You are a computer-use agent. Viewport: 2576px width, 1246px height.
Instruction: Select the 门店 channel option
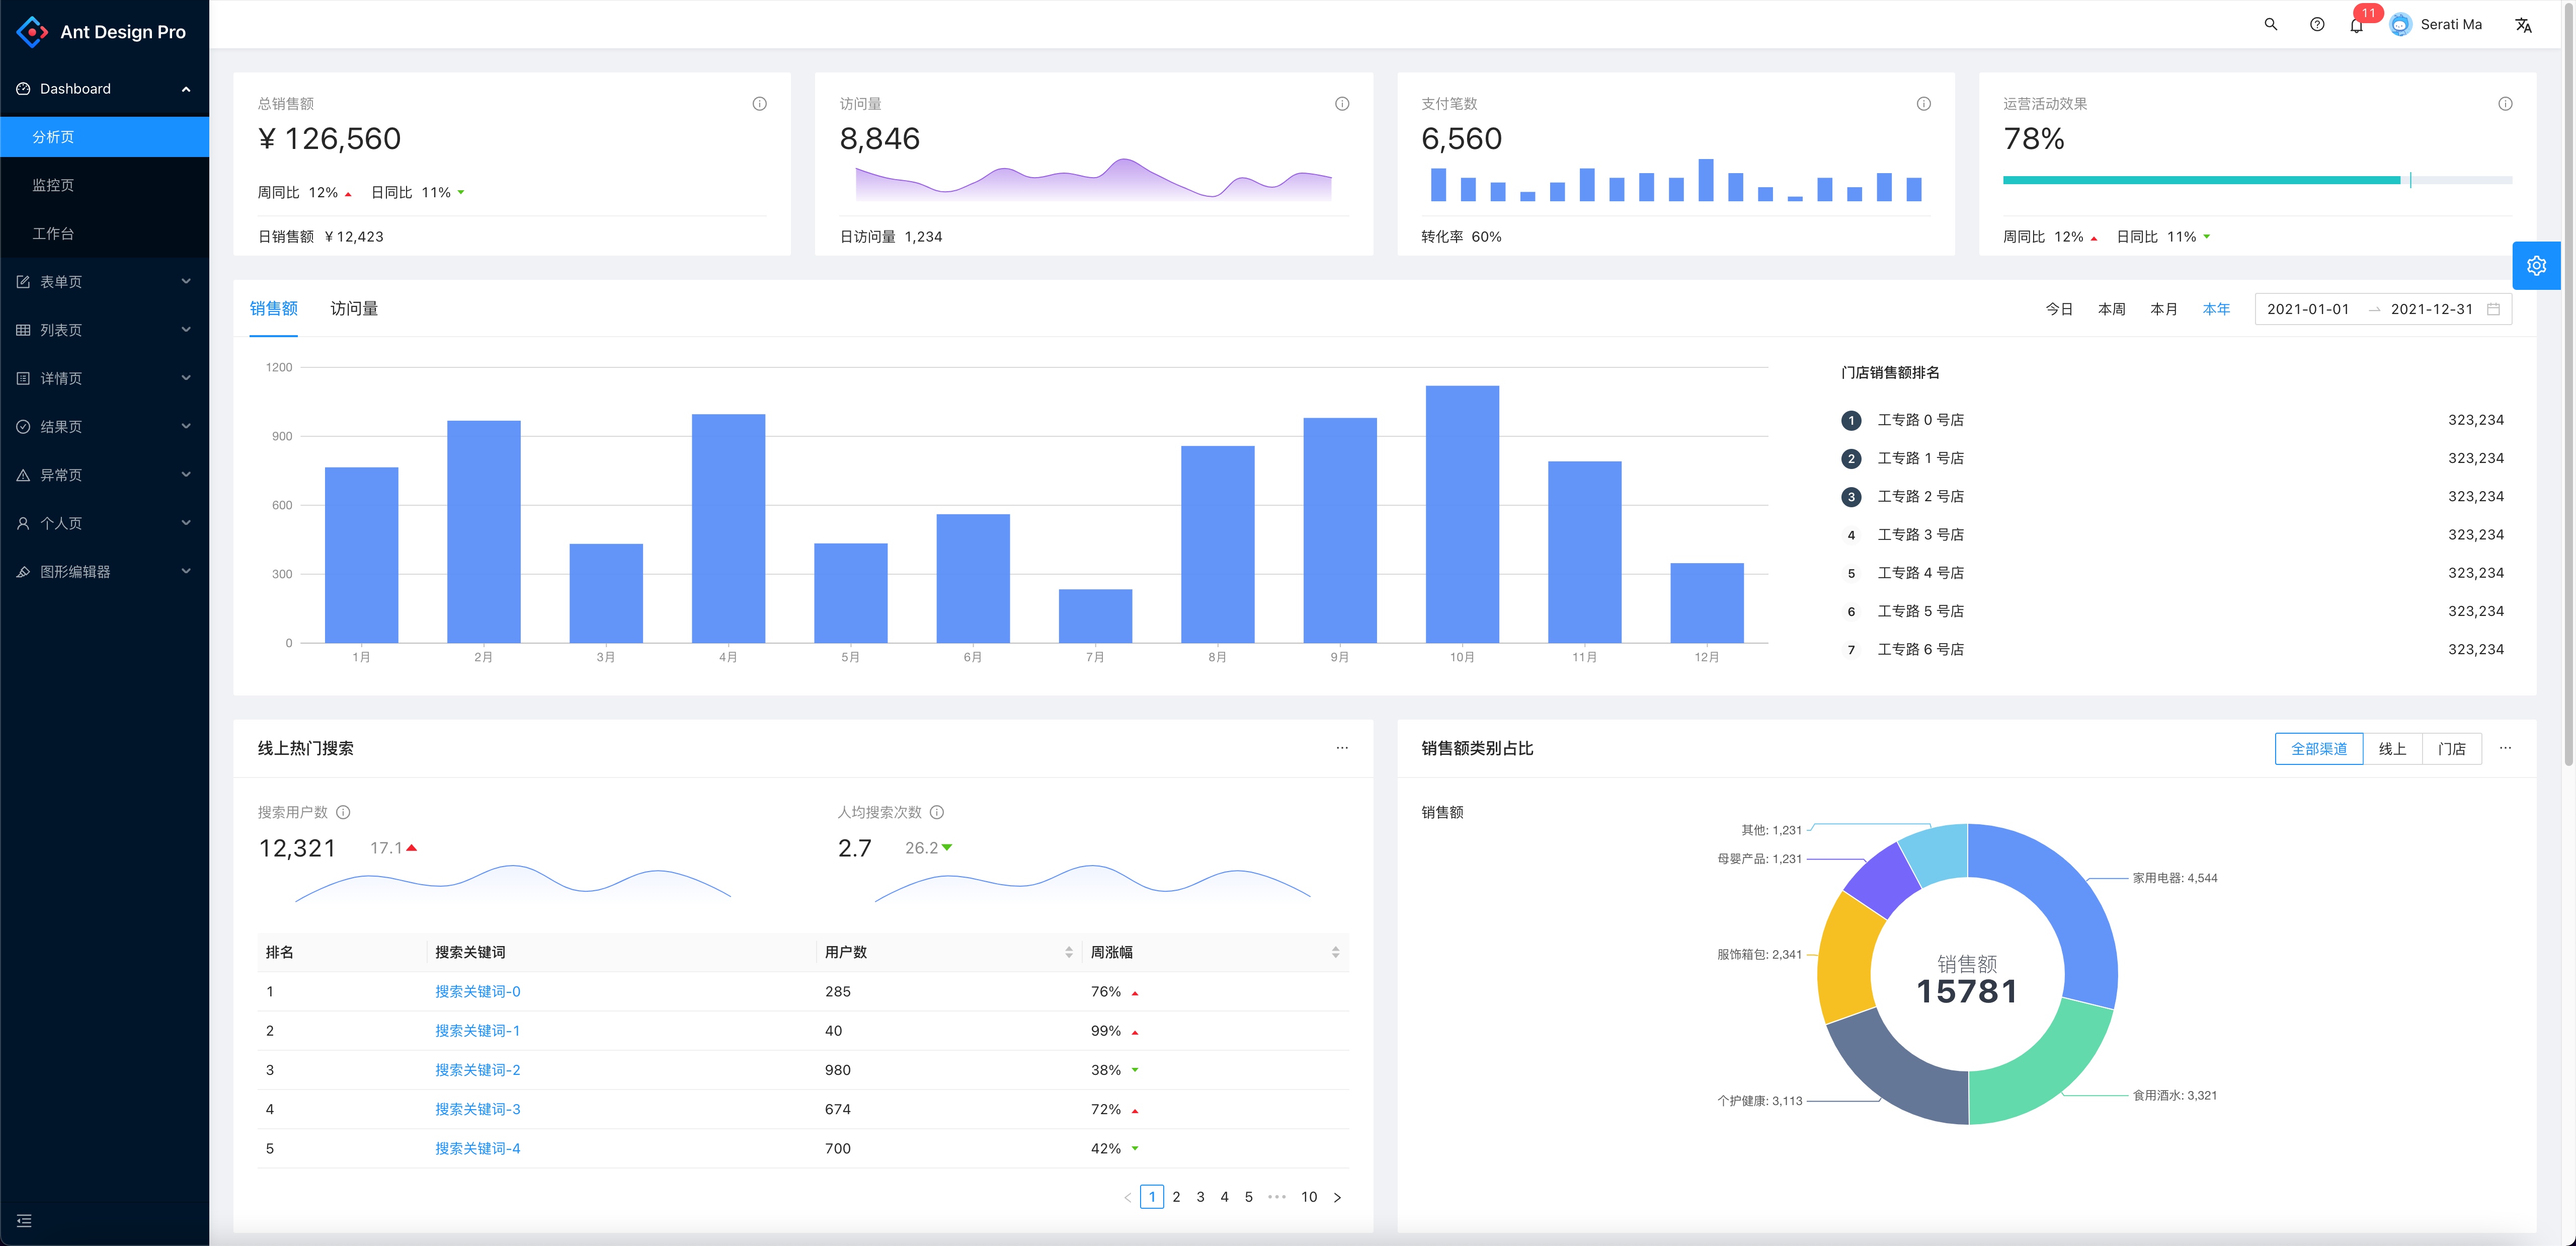[x=2451, y=748]
